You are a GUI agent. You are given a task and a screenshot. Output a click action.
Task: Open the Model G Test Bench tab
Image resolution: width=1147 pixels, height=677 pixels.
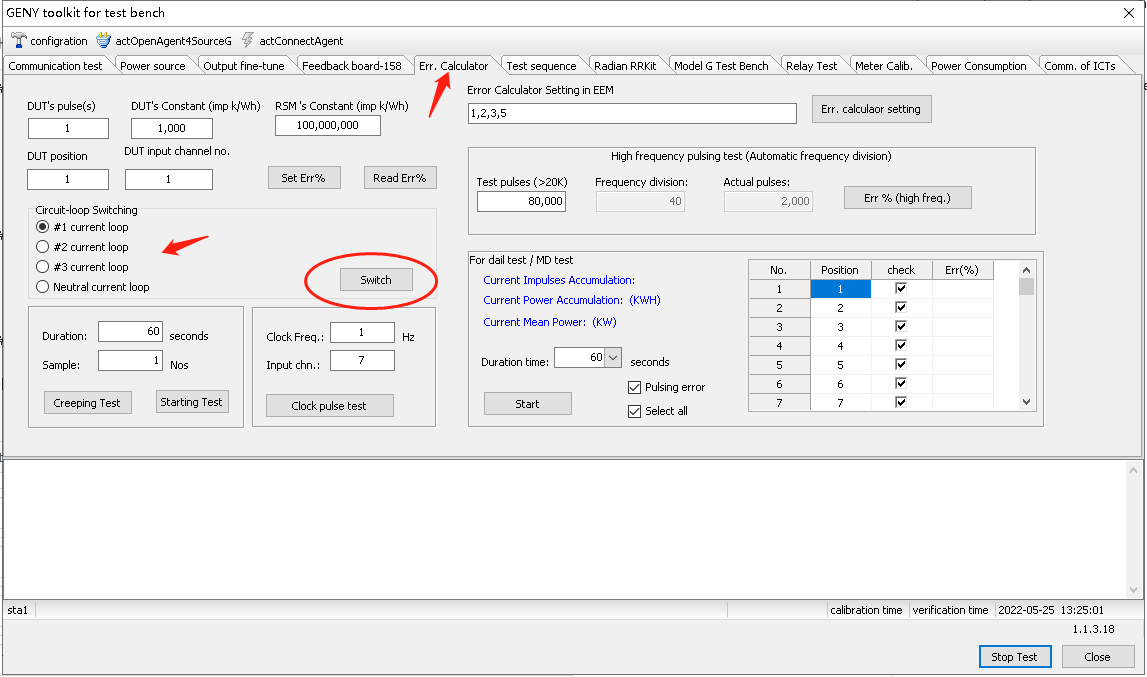[x=721, y=66]
